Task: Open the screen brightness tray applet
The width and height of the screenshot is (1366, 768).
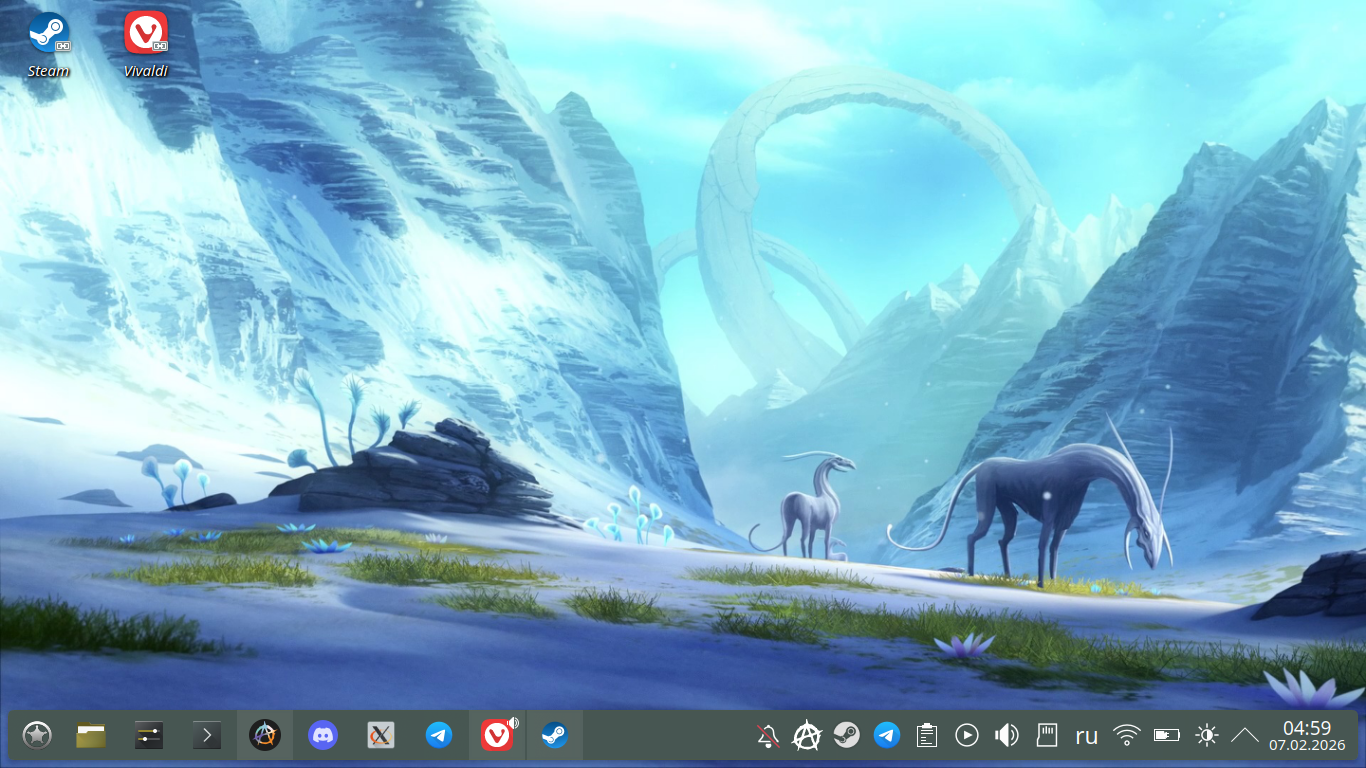Action: [x=1207, y=736]
